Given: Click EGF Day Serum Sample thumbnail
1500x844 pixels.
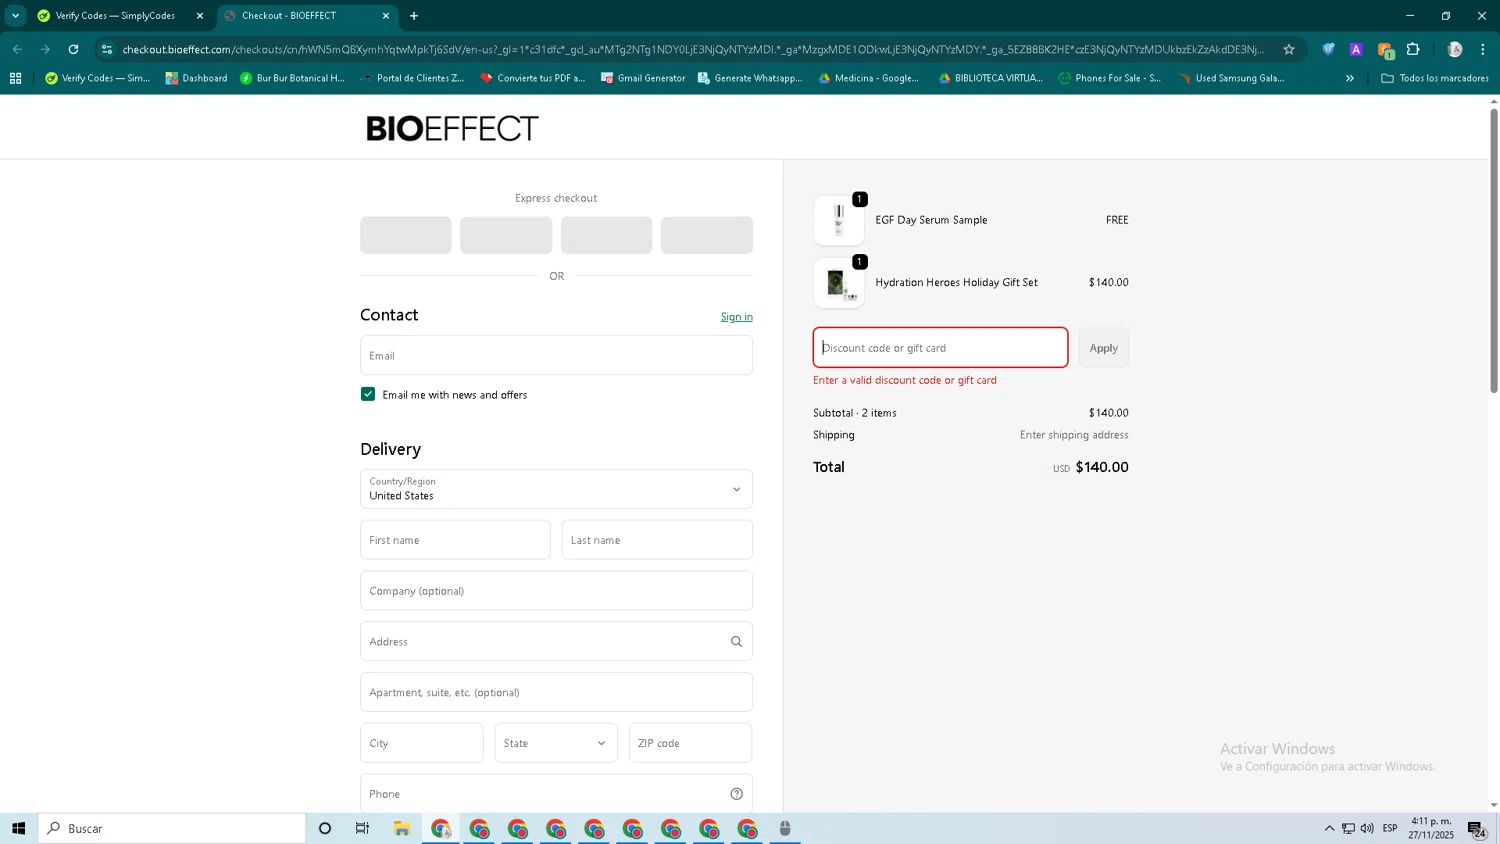Looking at the screenshot, I should click(839, 220).
